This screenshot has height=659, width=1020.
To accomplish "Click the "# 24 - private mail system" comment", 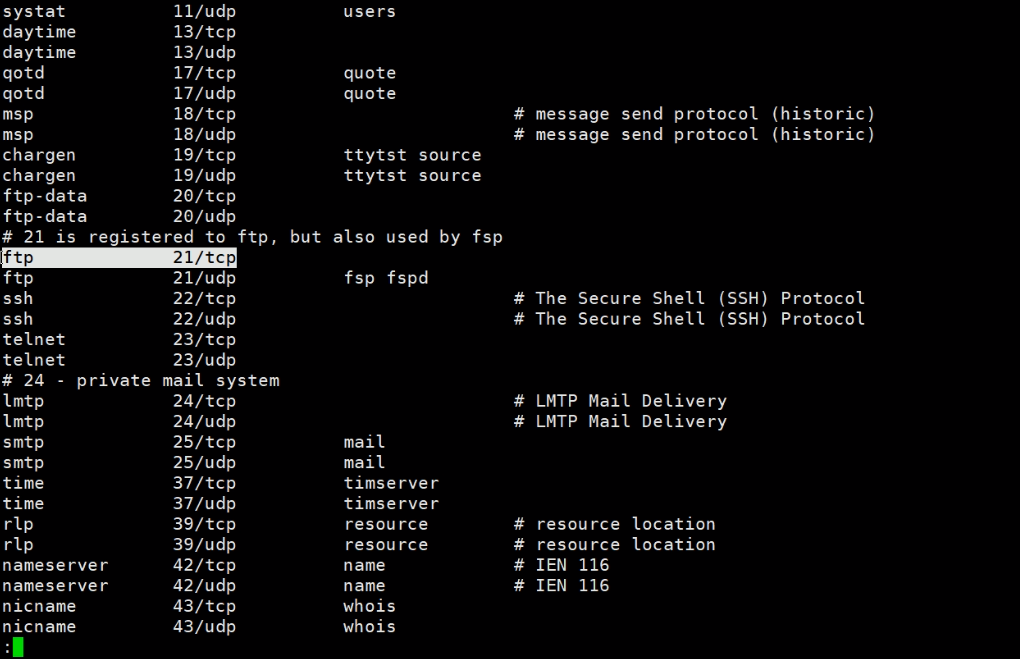I will [x=140, y=380].
